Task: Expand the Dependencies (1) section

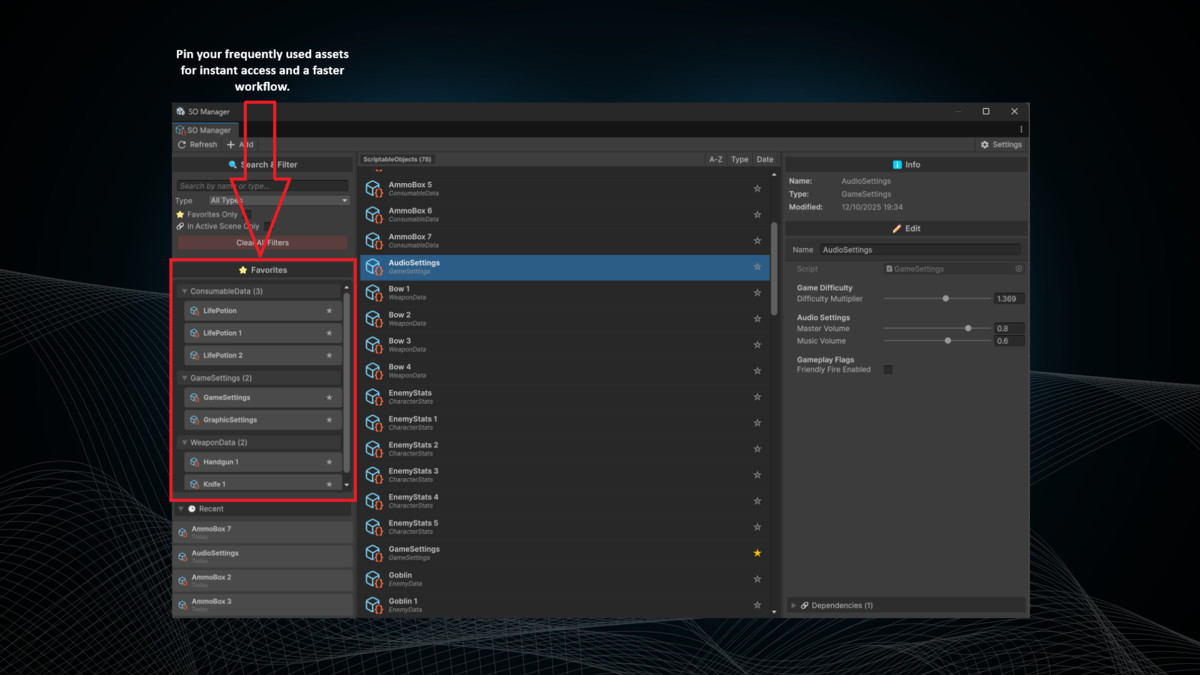Action: click(794, 605)
